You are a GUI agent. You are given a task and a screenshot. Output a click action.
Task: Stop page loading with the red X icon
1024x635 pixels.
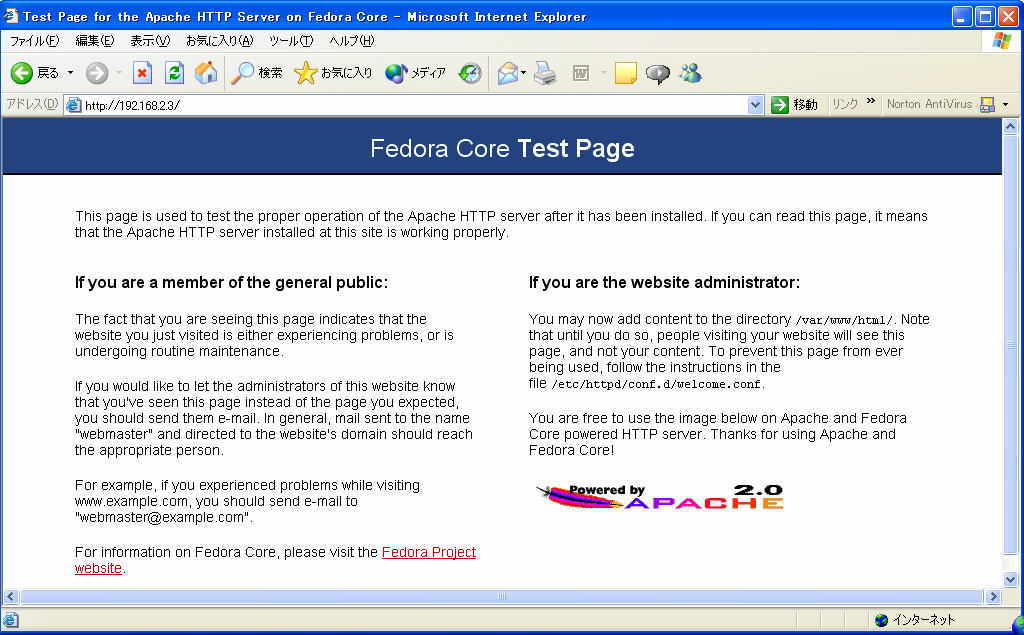coord(142,73)
